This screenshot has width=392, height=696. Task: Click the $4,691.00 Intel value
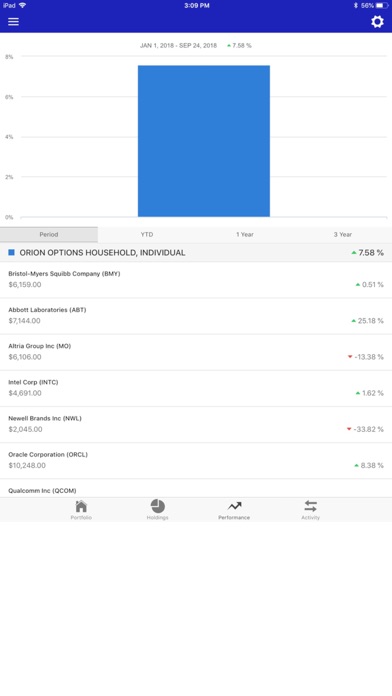pos(25,393)
